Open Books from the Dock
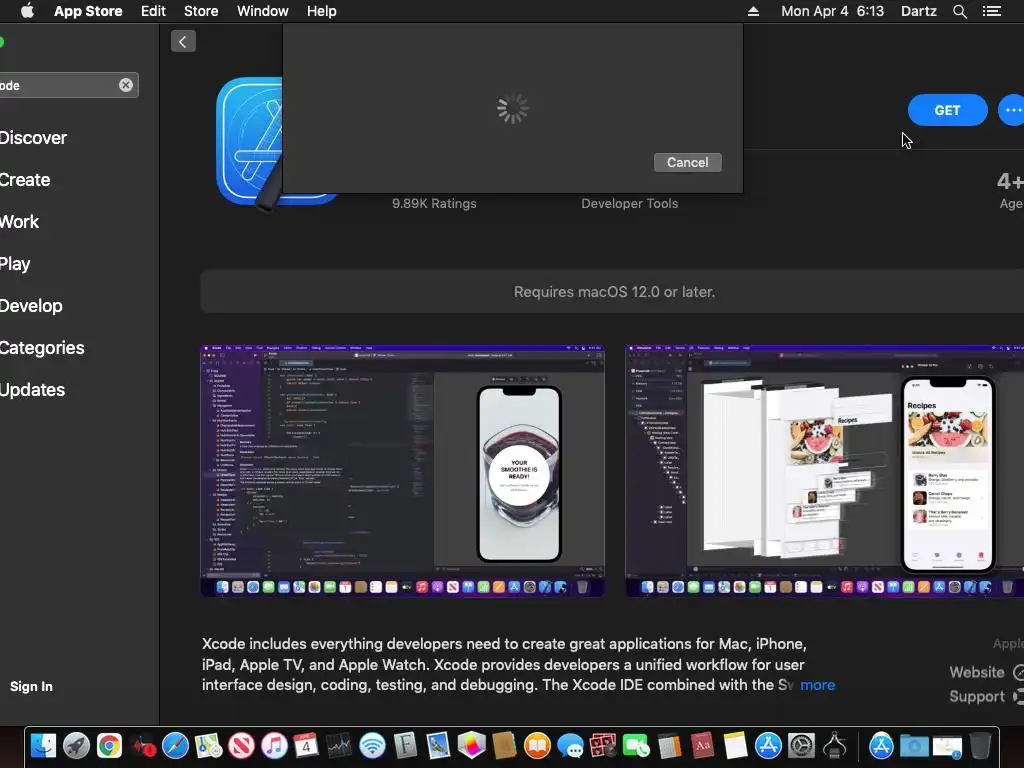 click(537, 745)
